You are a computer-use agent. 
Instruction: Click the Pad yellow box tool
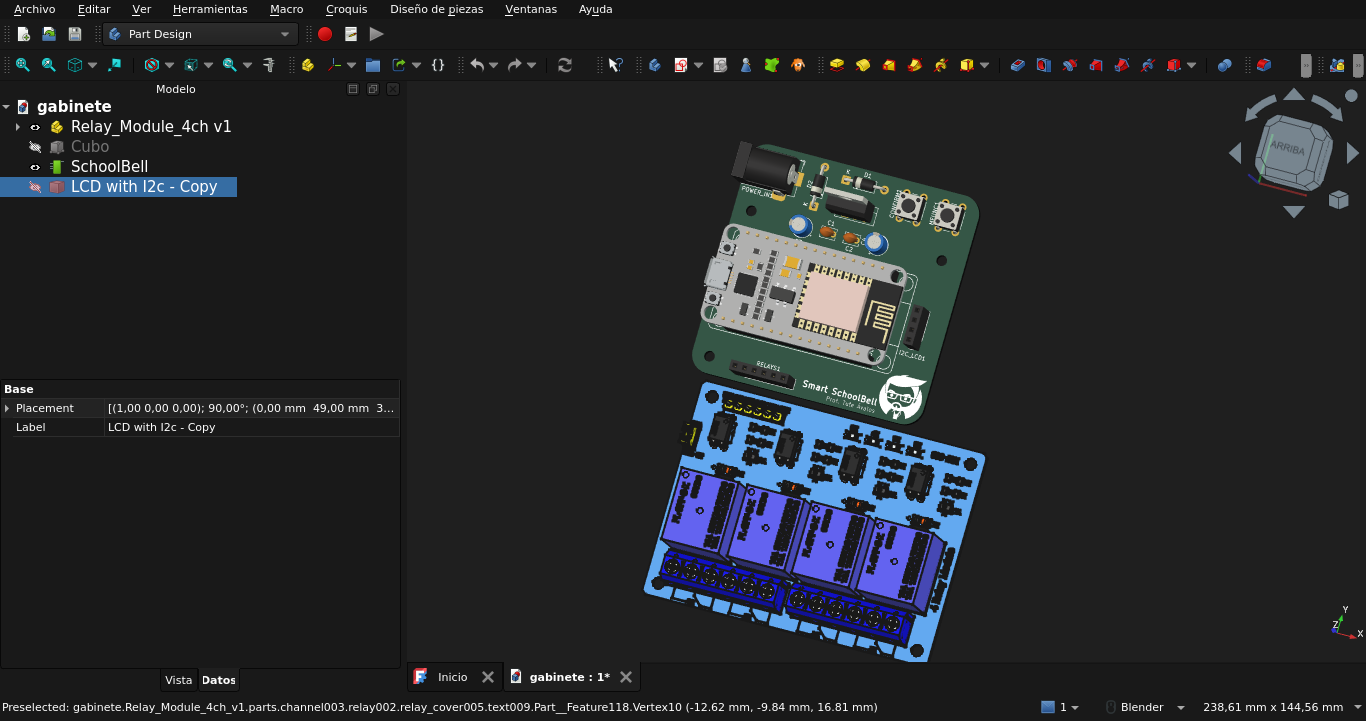pyautogui.click(x=837, y=65)
